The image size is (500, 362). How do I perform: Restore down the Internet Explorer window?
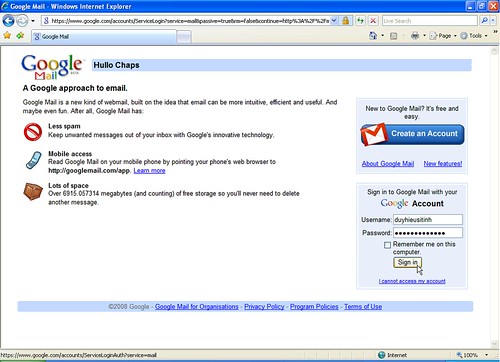pyautogui.click(x=482, y=6)
